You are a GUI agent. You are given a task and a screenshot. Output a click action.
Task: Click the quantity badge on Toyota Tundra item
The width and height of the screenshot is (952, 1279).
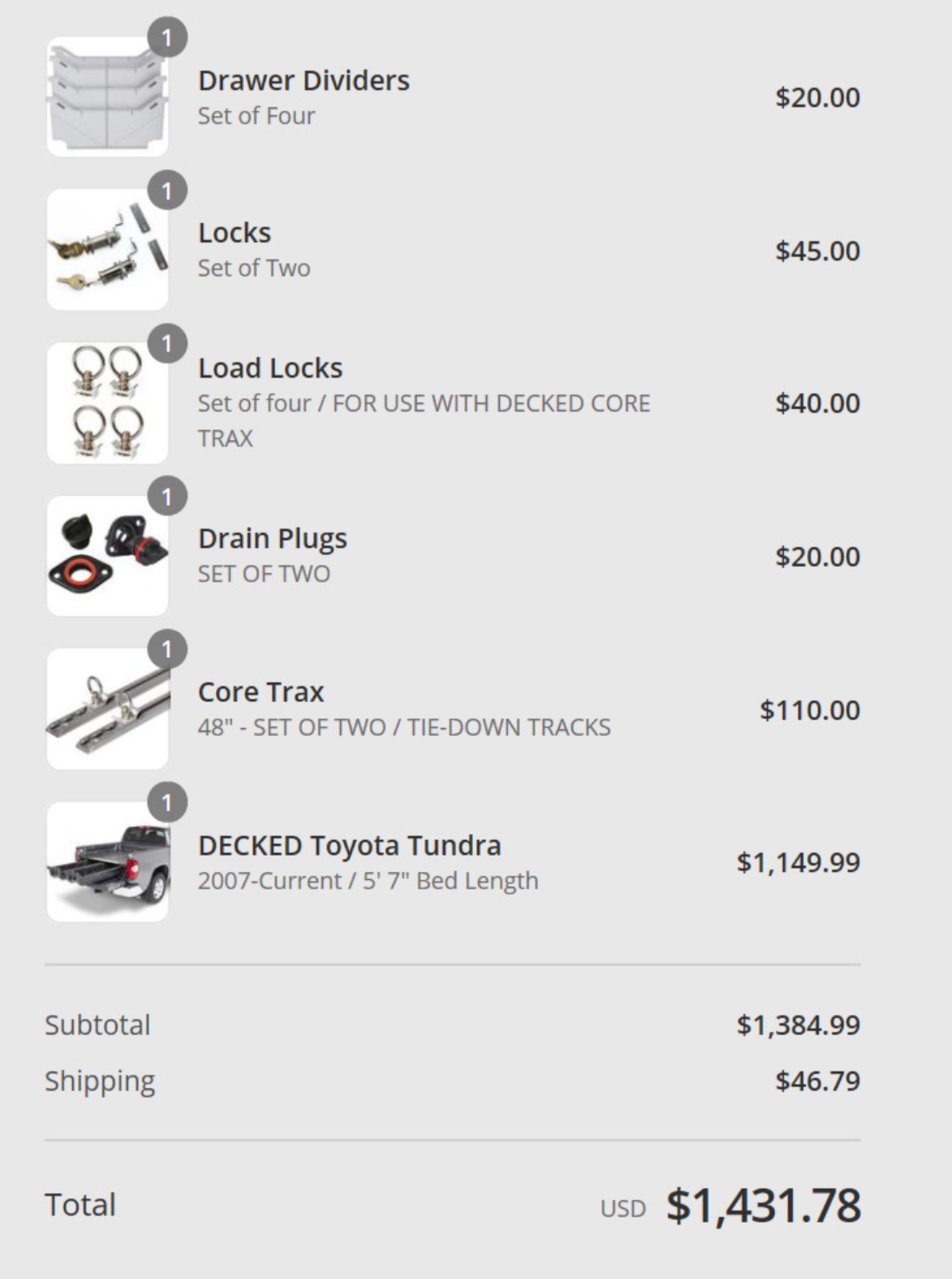(167, 803)
